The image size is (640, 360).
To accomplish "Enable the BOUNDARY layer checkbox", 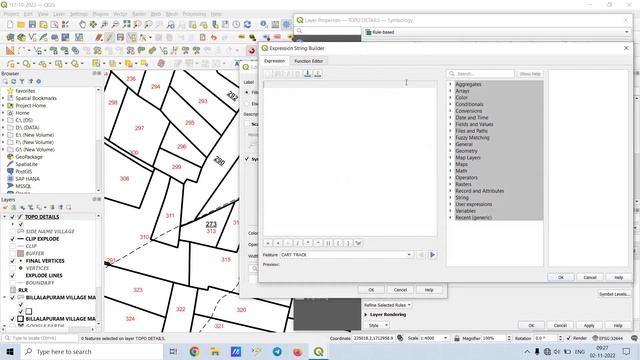I will tap(12, 283).
